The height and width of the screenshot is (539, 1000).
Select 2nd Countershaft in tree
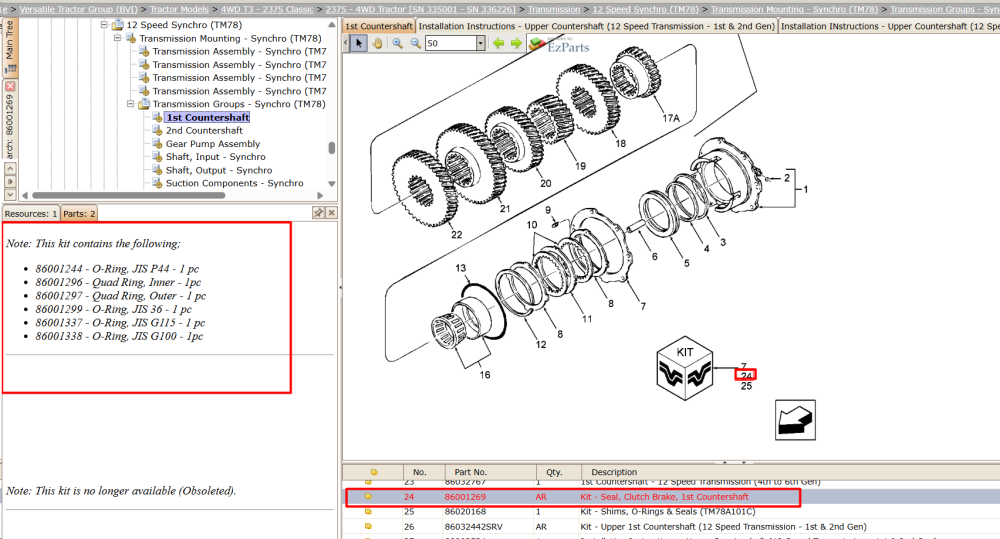pos(204,130)
